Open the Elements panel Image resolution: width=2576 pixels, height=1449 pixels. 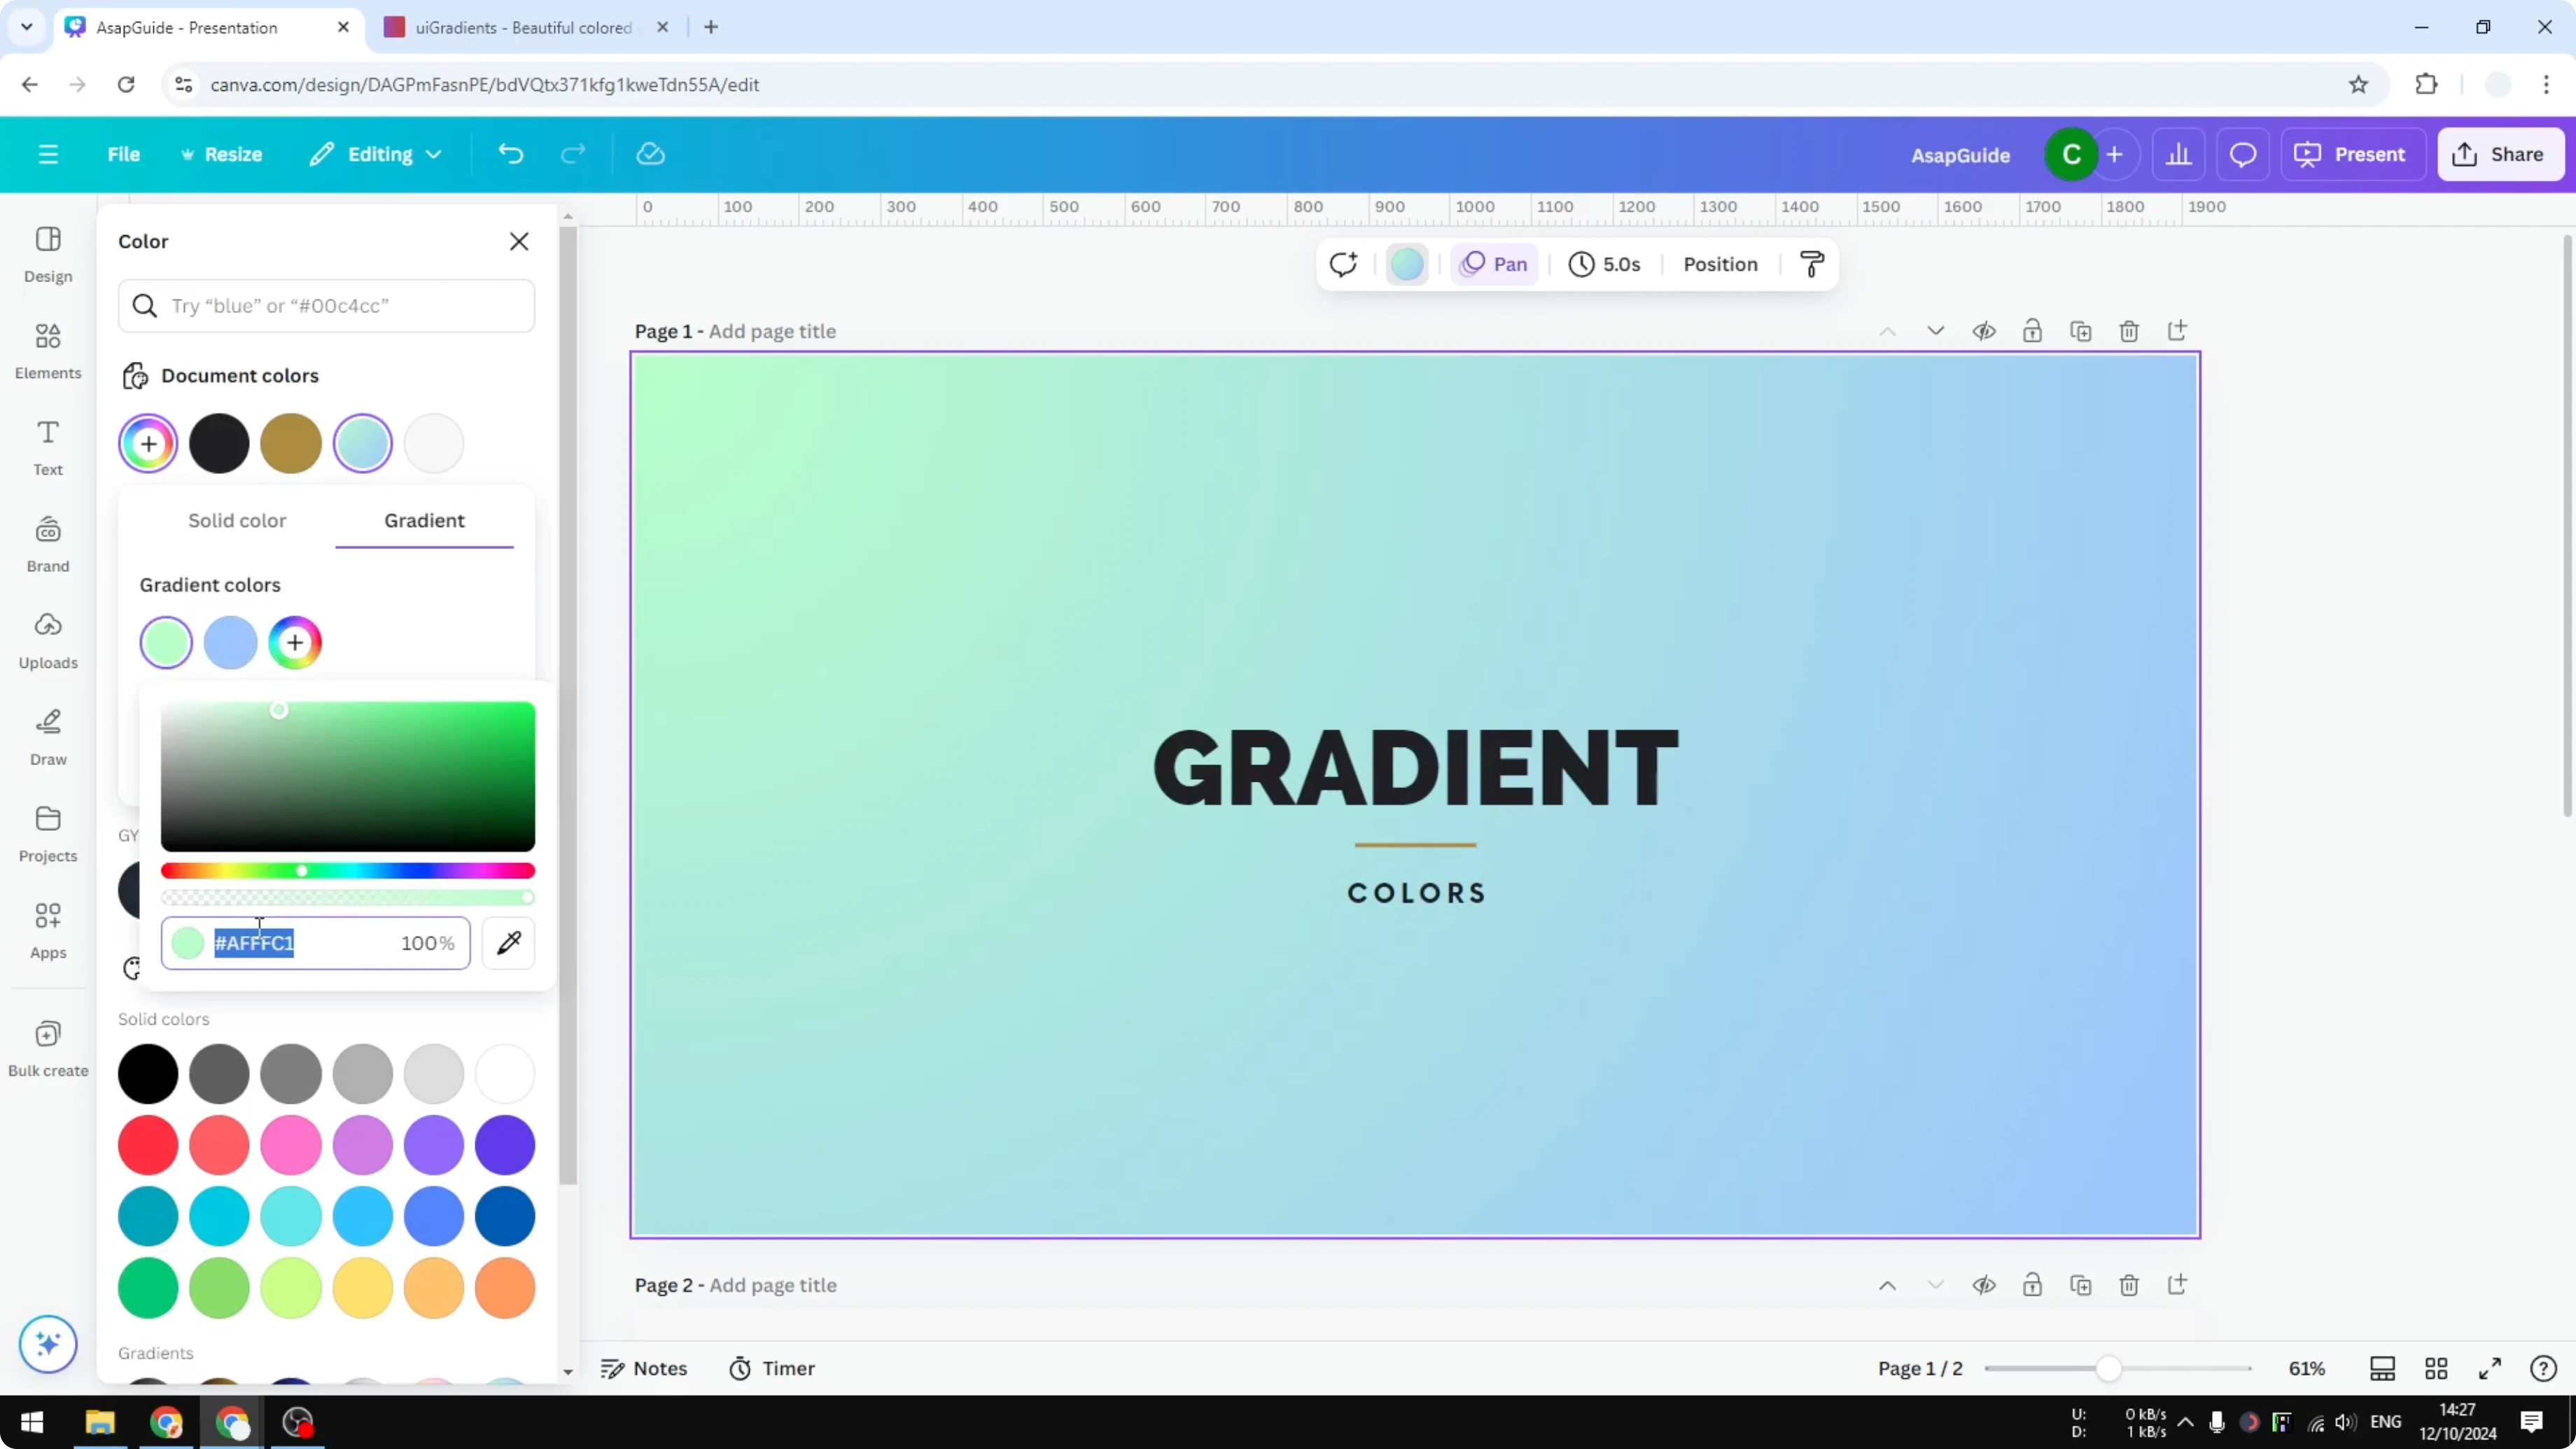tap(47, 350)
